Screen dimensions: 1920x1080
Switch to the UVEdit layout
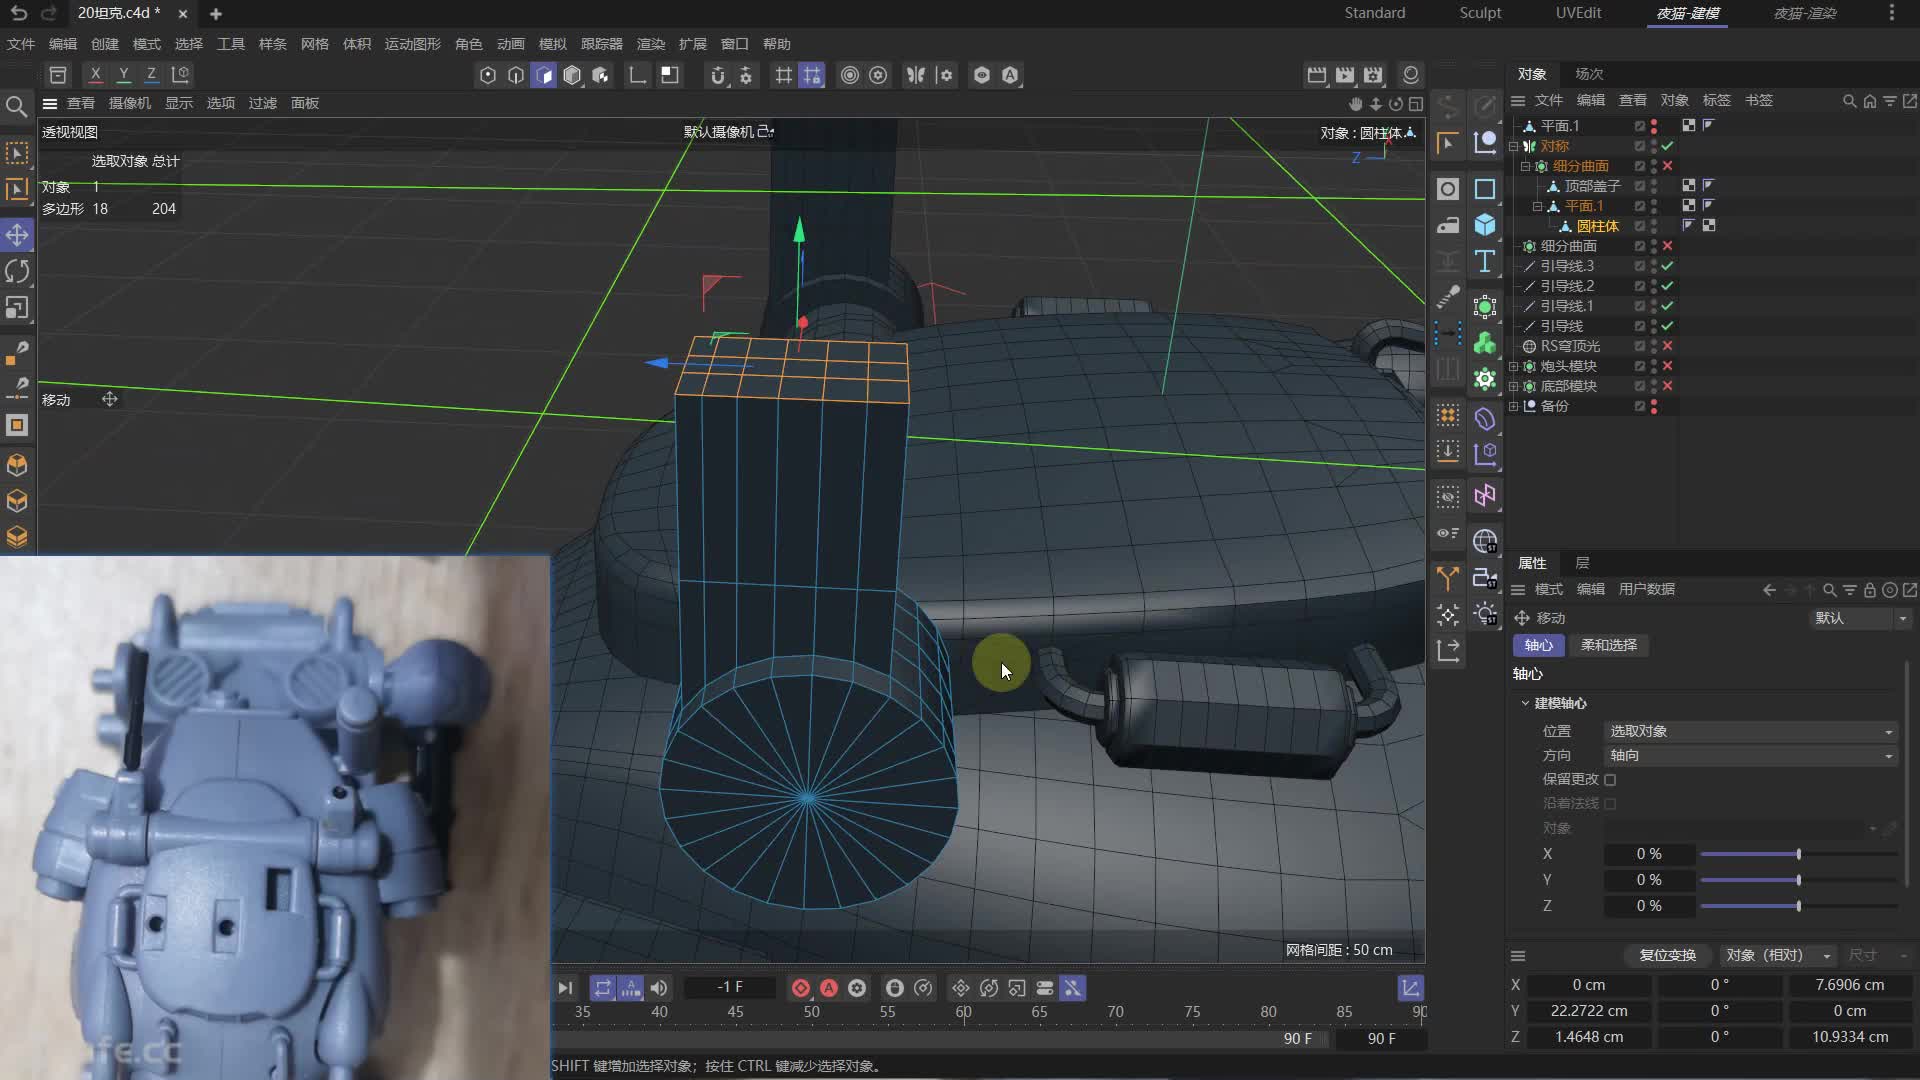coord(1578,13)
